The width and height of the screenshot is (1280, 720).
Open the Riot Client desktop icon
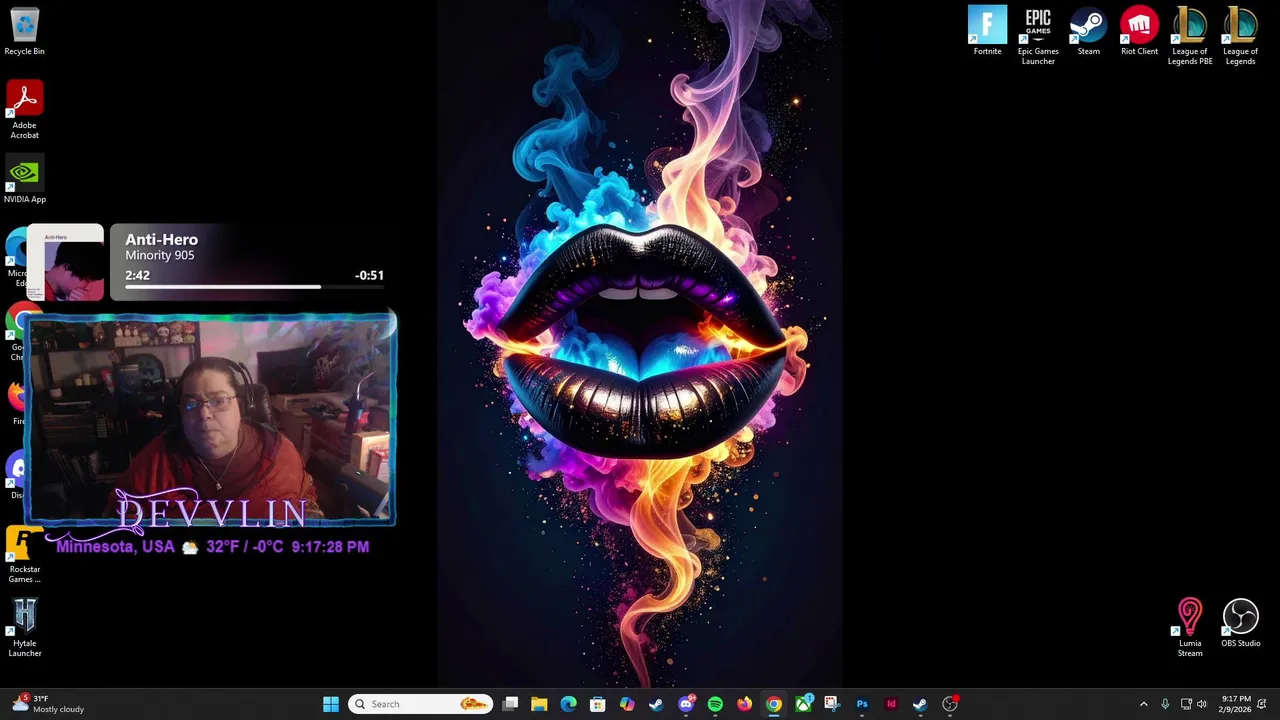pyautogui.click(x=1139, y=32)
